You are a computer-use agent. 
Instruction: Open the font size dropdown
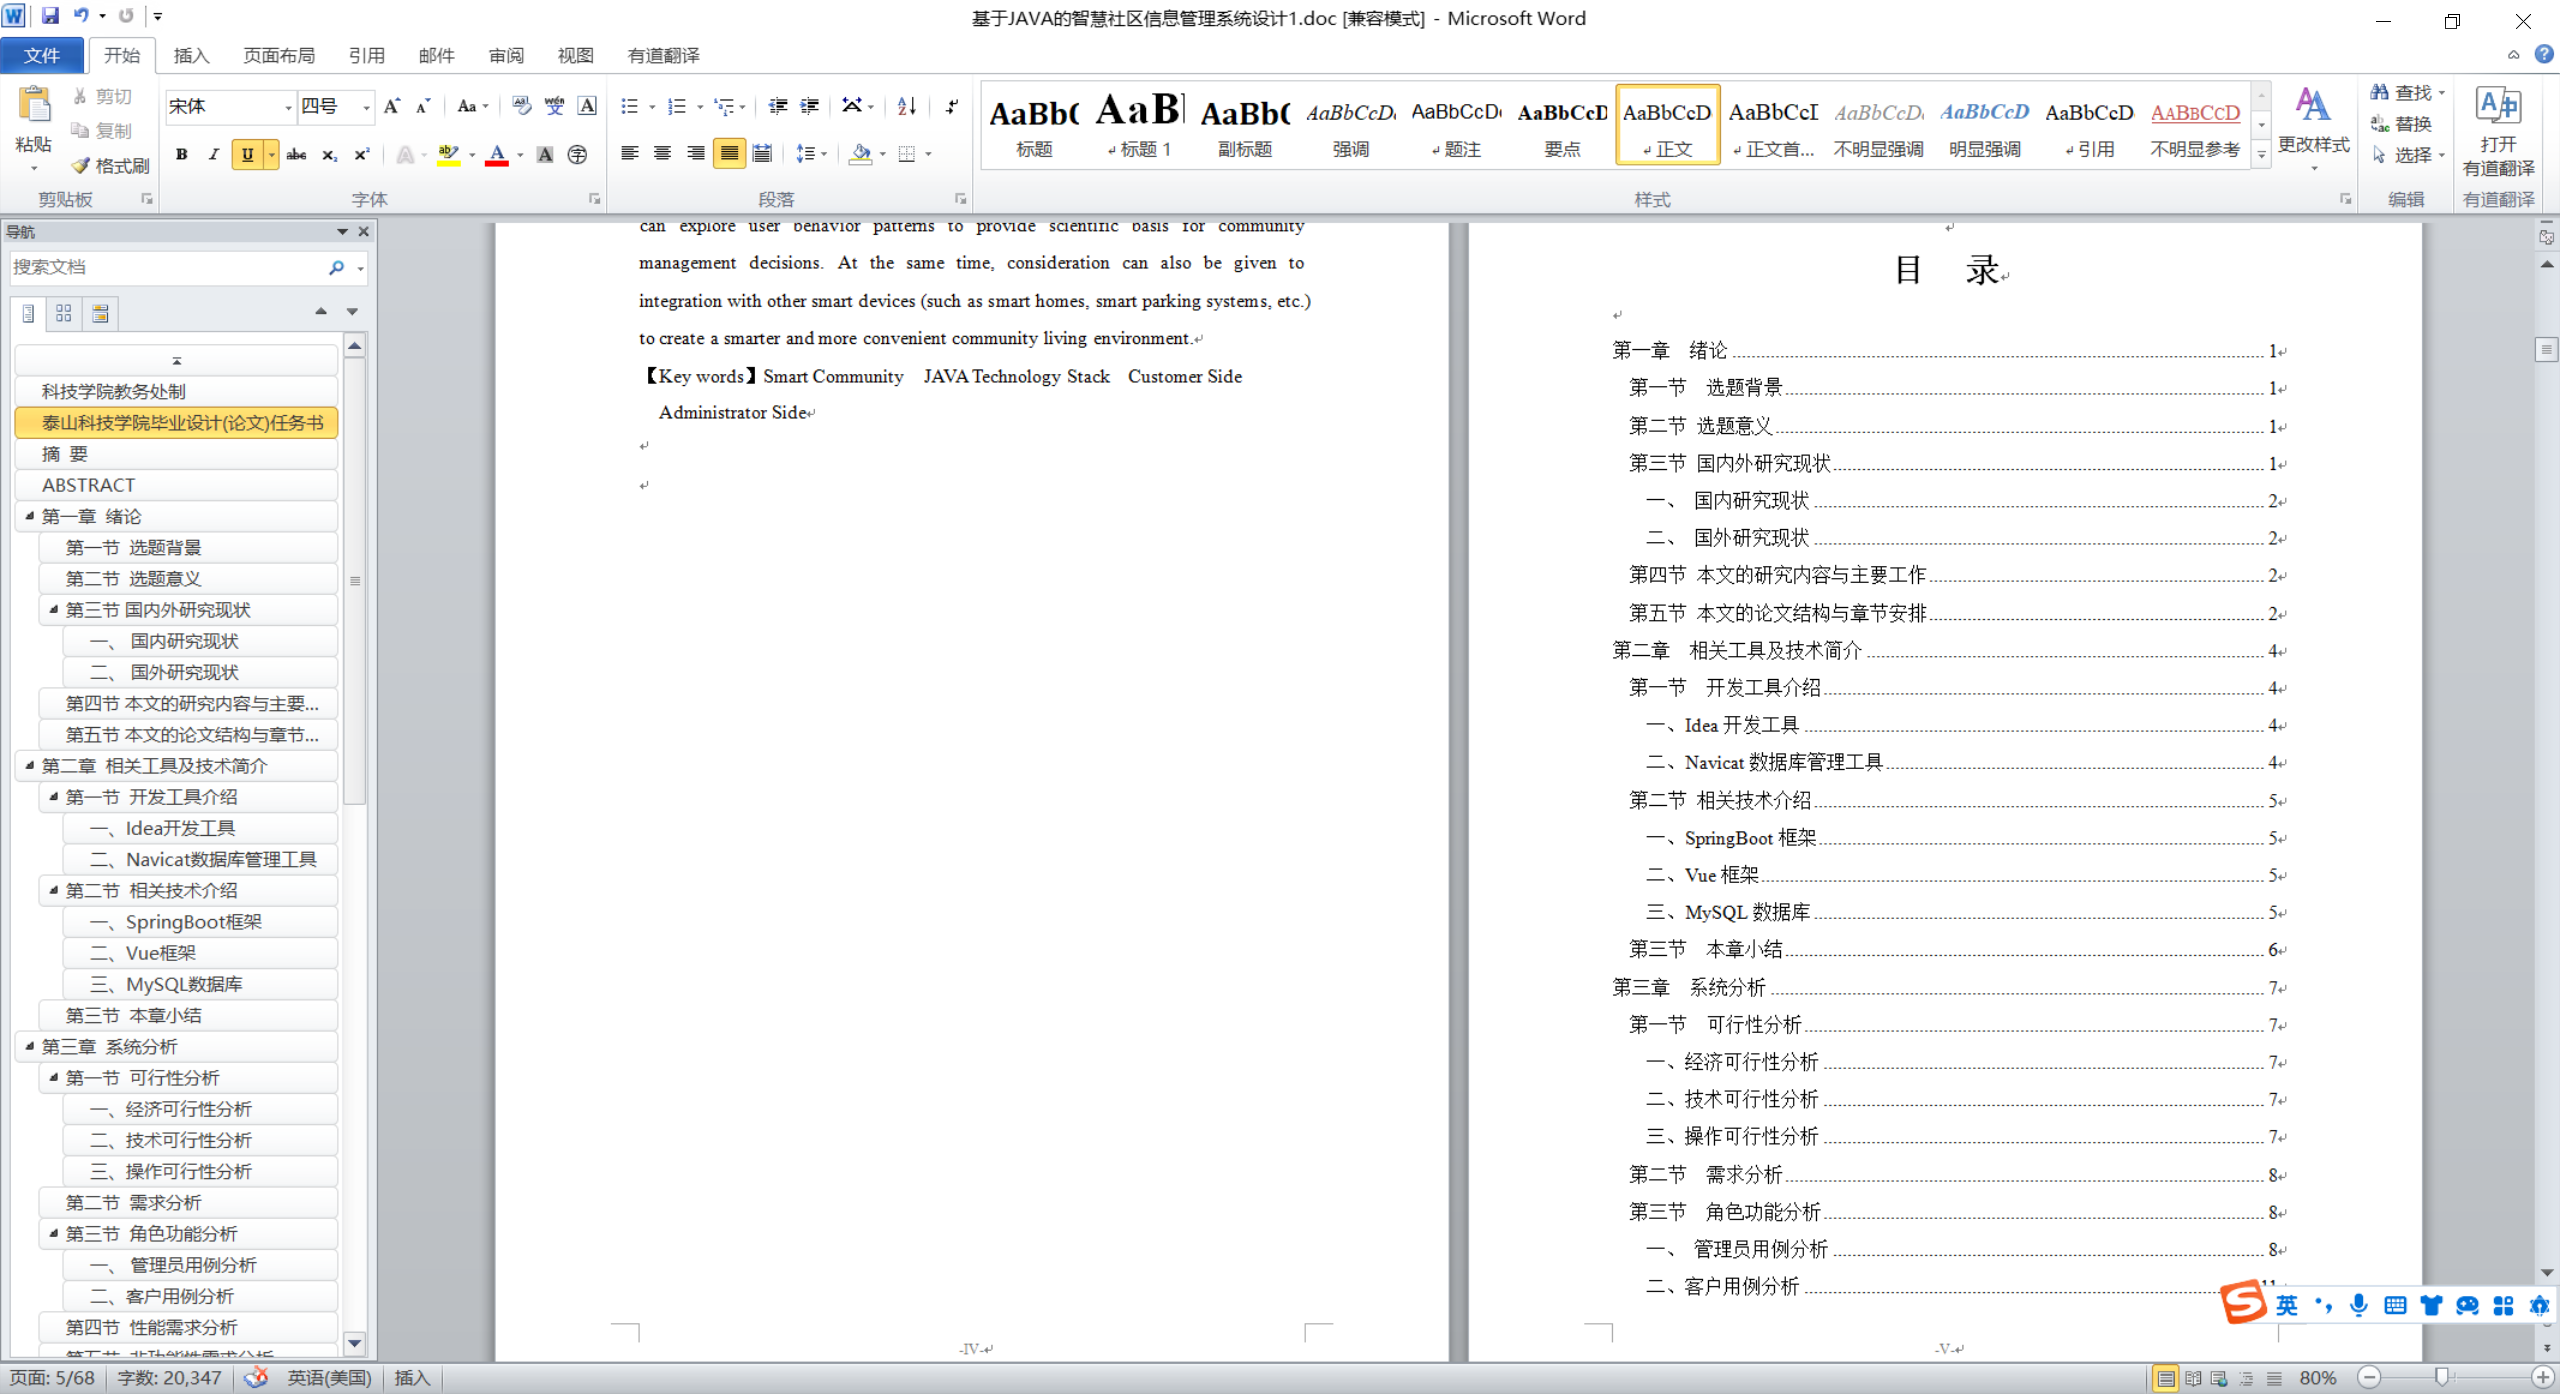[x=366, y=107]
